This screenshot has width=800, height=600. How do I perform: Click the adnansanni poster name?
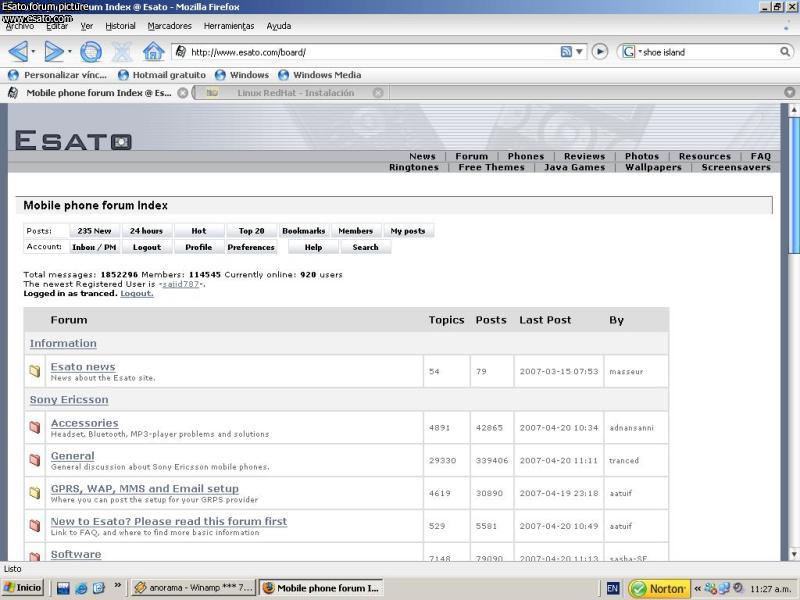coord(632,428)
